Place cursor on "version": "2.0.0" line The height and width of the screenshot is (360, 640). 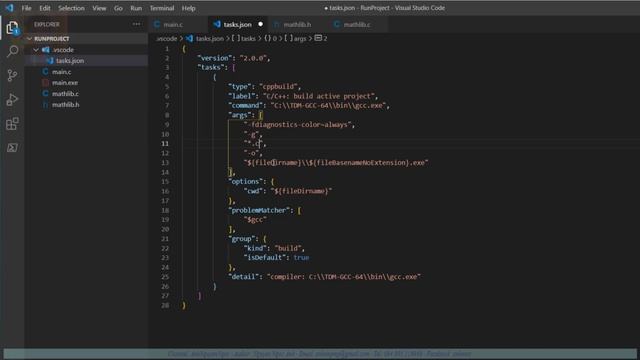click(x=233, y=58)
